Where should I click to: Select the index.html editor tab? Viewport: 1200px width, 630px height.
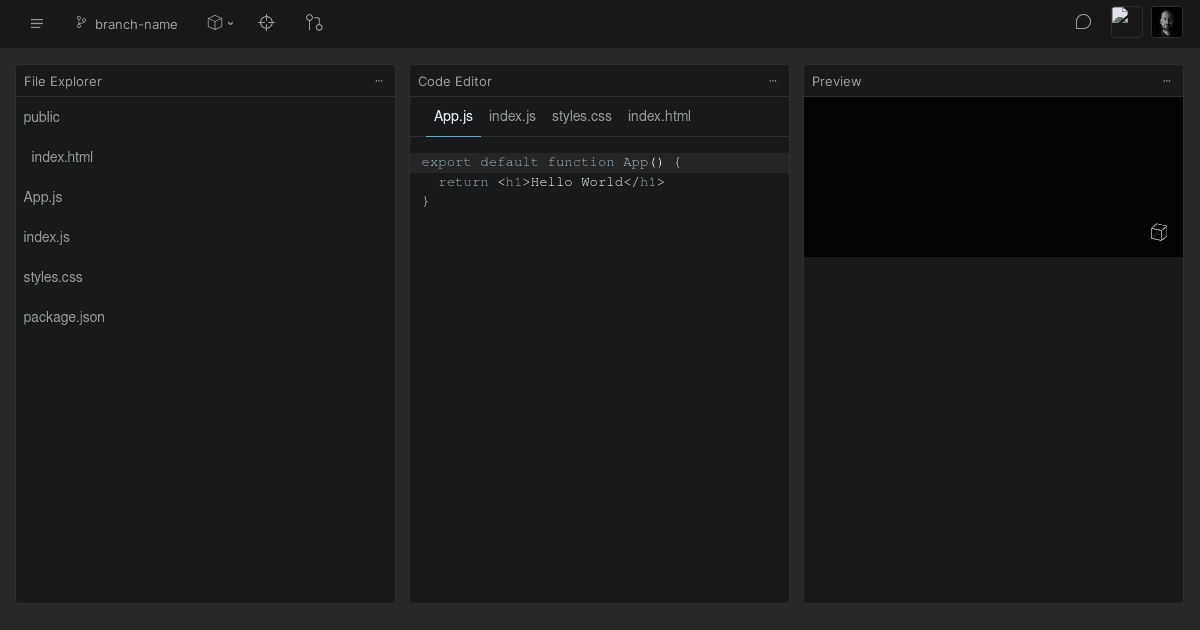[659, 116]
